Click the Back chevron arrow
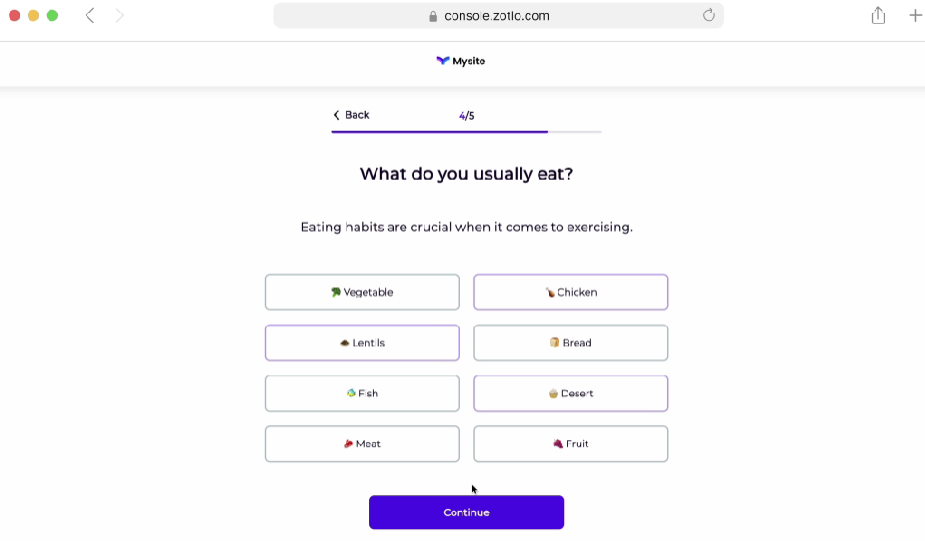925x541 pixels. [x=336, y=115]
